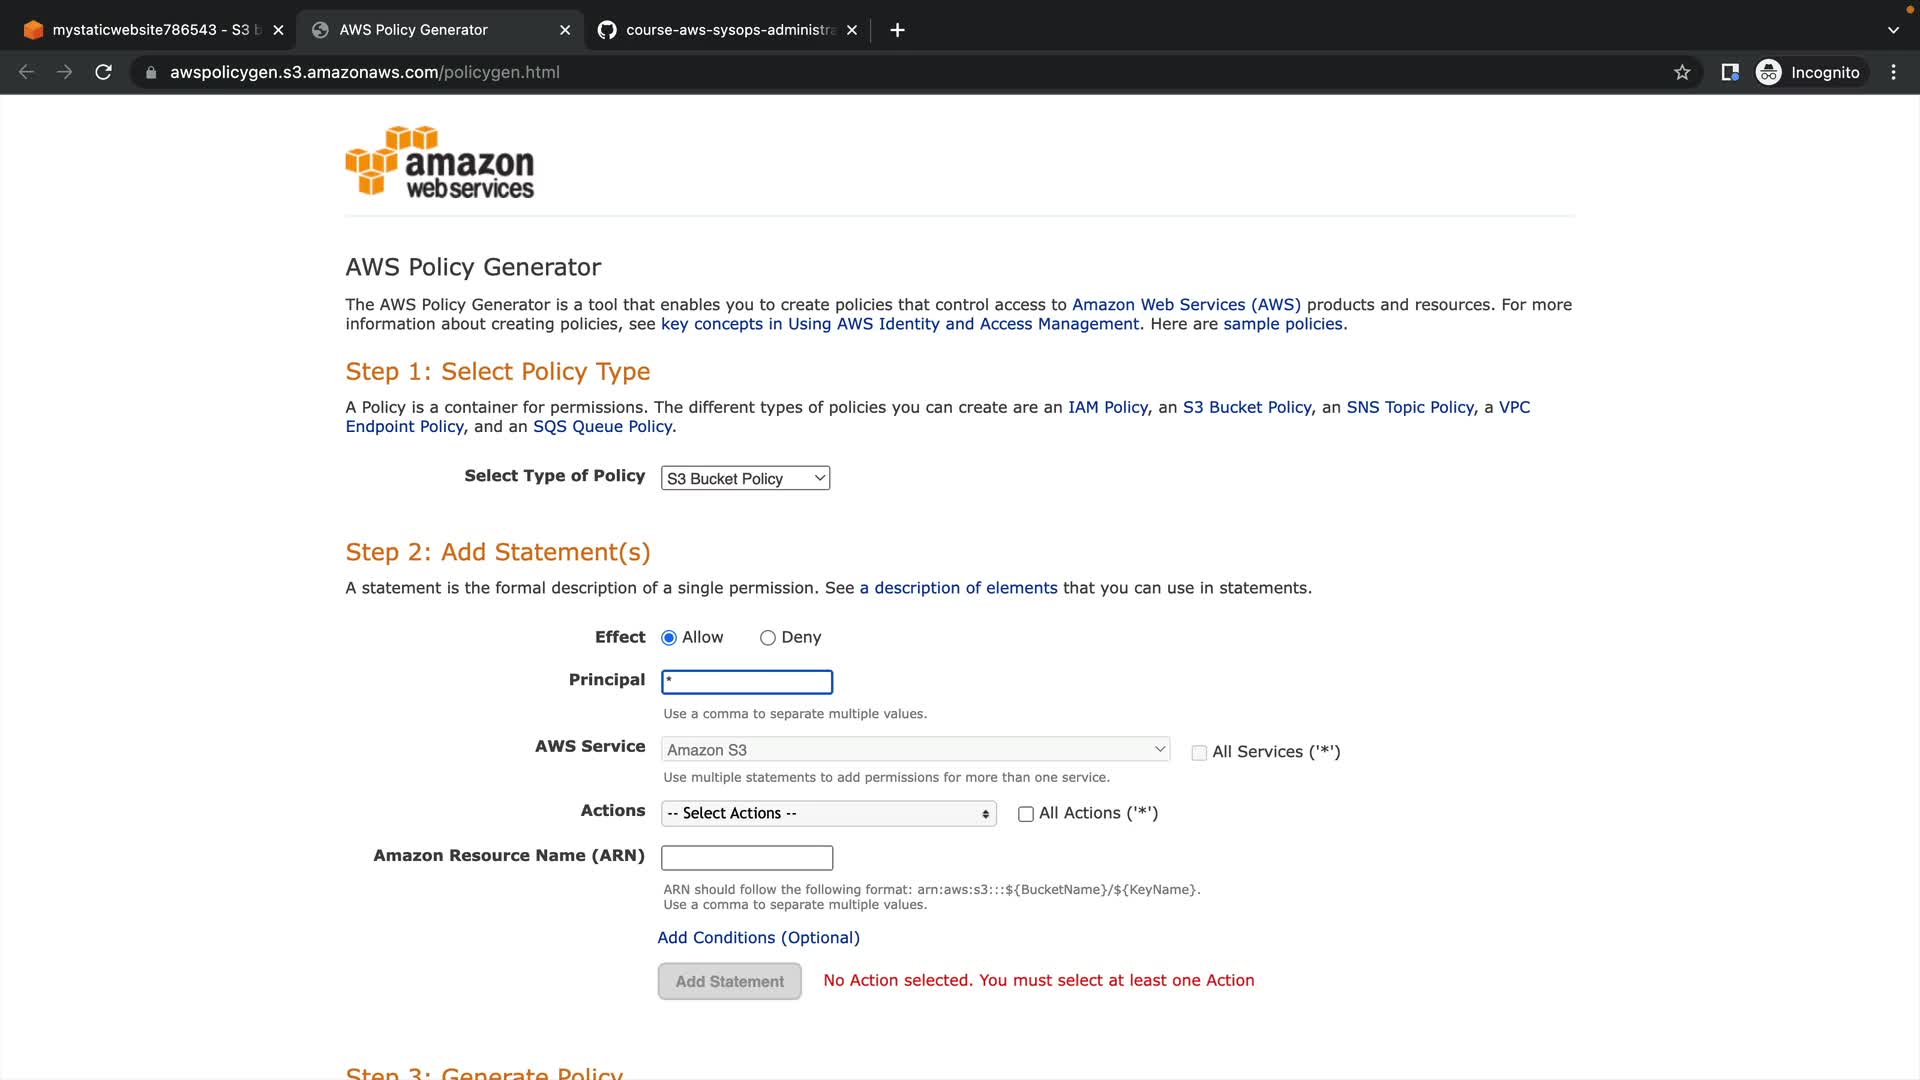Open the S3 Bucket Policy link

(x=1246, y=407)
